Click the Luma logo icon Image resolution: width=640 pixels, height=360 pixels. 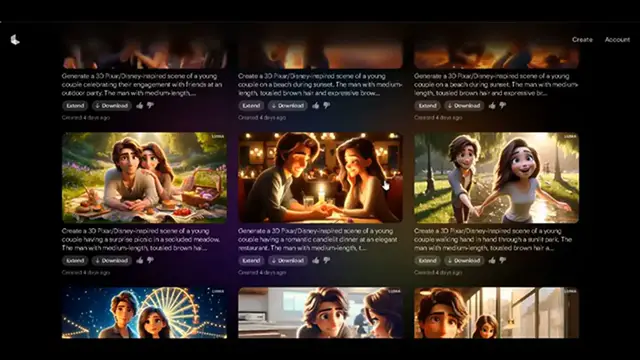pyautogui.click(x=15, y=40)
